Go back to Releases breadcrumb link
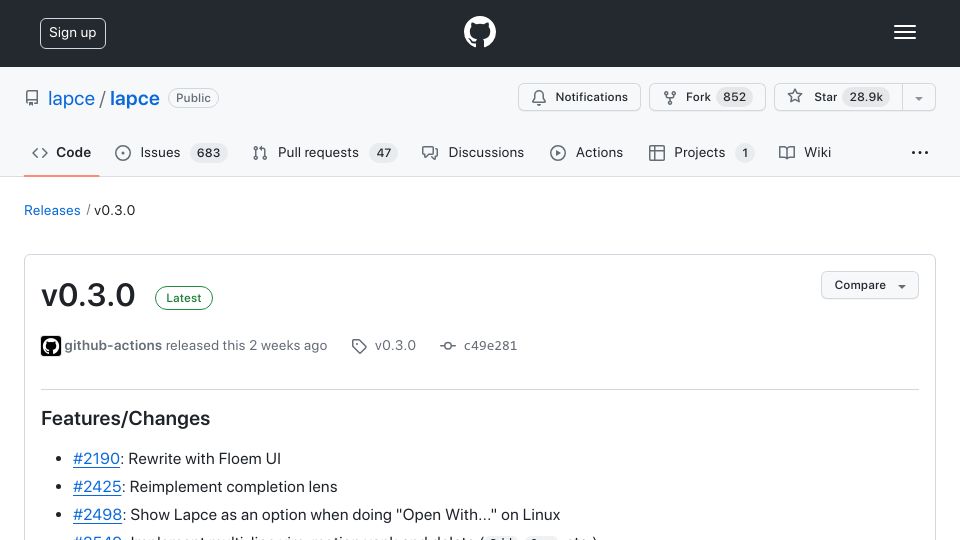 52,210
